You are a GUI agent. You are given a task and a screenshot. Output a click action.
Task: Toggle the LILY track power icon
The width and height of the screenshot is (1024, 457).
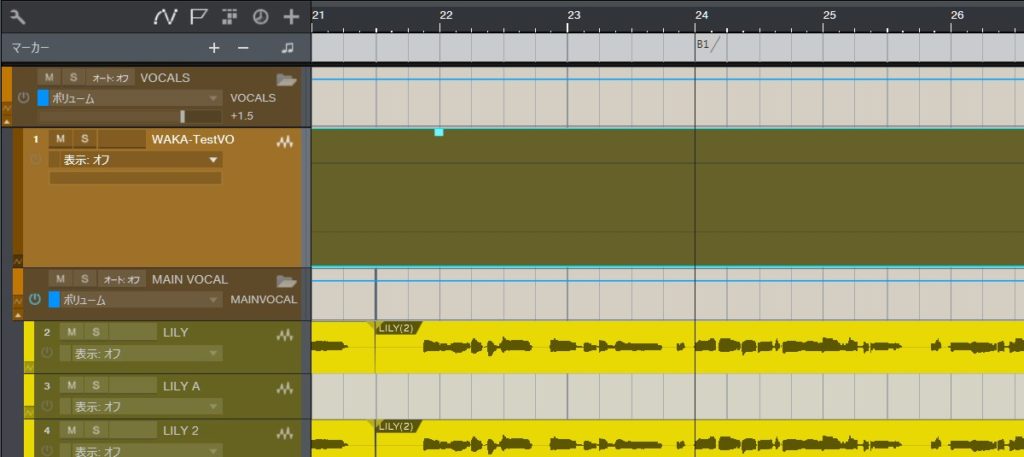[46, 353]
